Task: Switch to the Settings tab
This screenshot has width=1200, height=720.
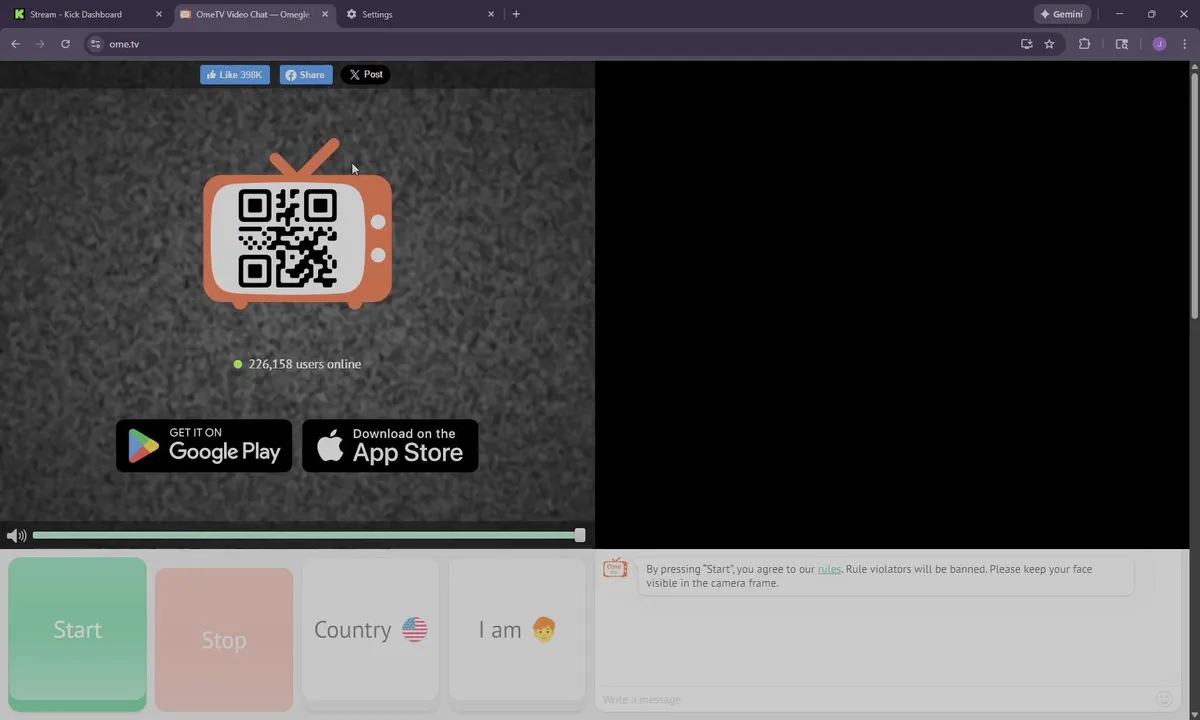Action: click(420, 14)
